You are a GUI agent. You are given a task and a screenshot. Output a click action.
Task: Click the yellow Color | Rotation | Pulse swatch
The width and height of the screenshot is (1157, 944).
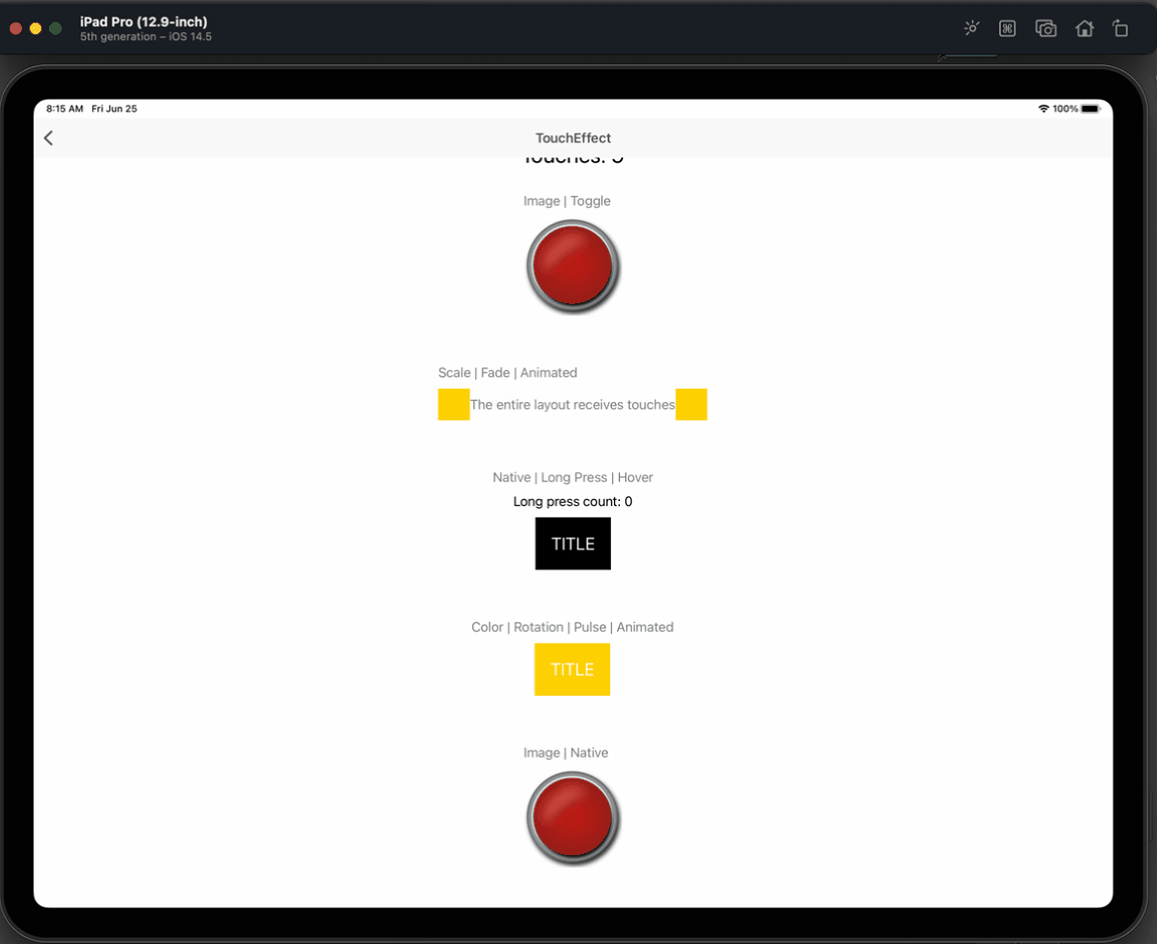click(x=572, y=669)
